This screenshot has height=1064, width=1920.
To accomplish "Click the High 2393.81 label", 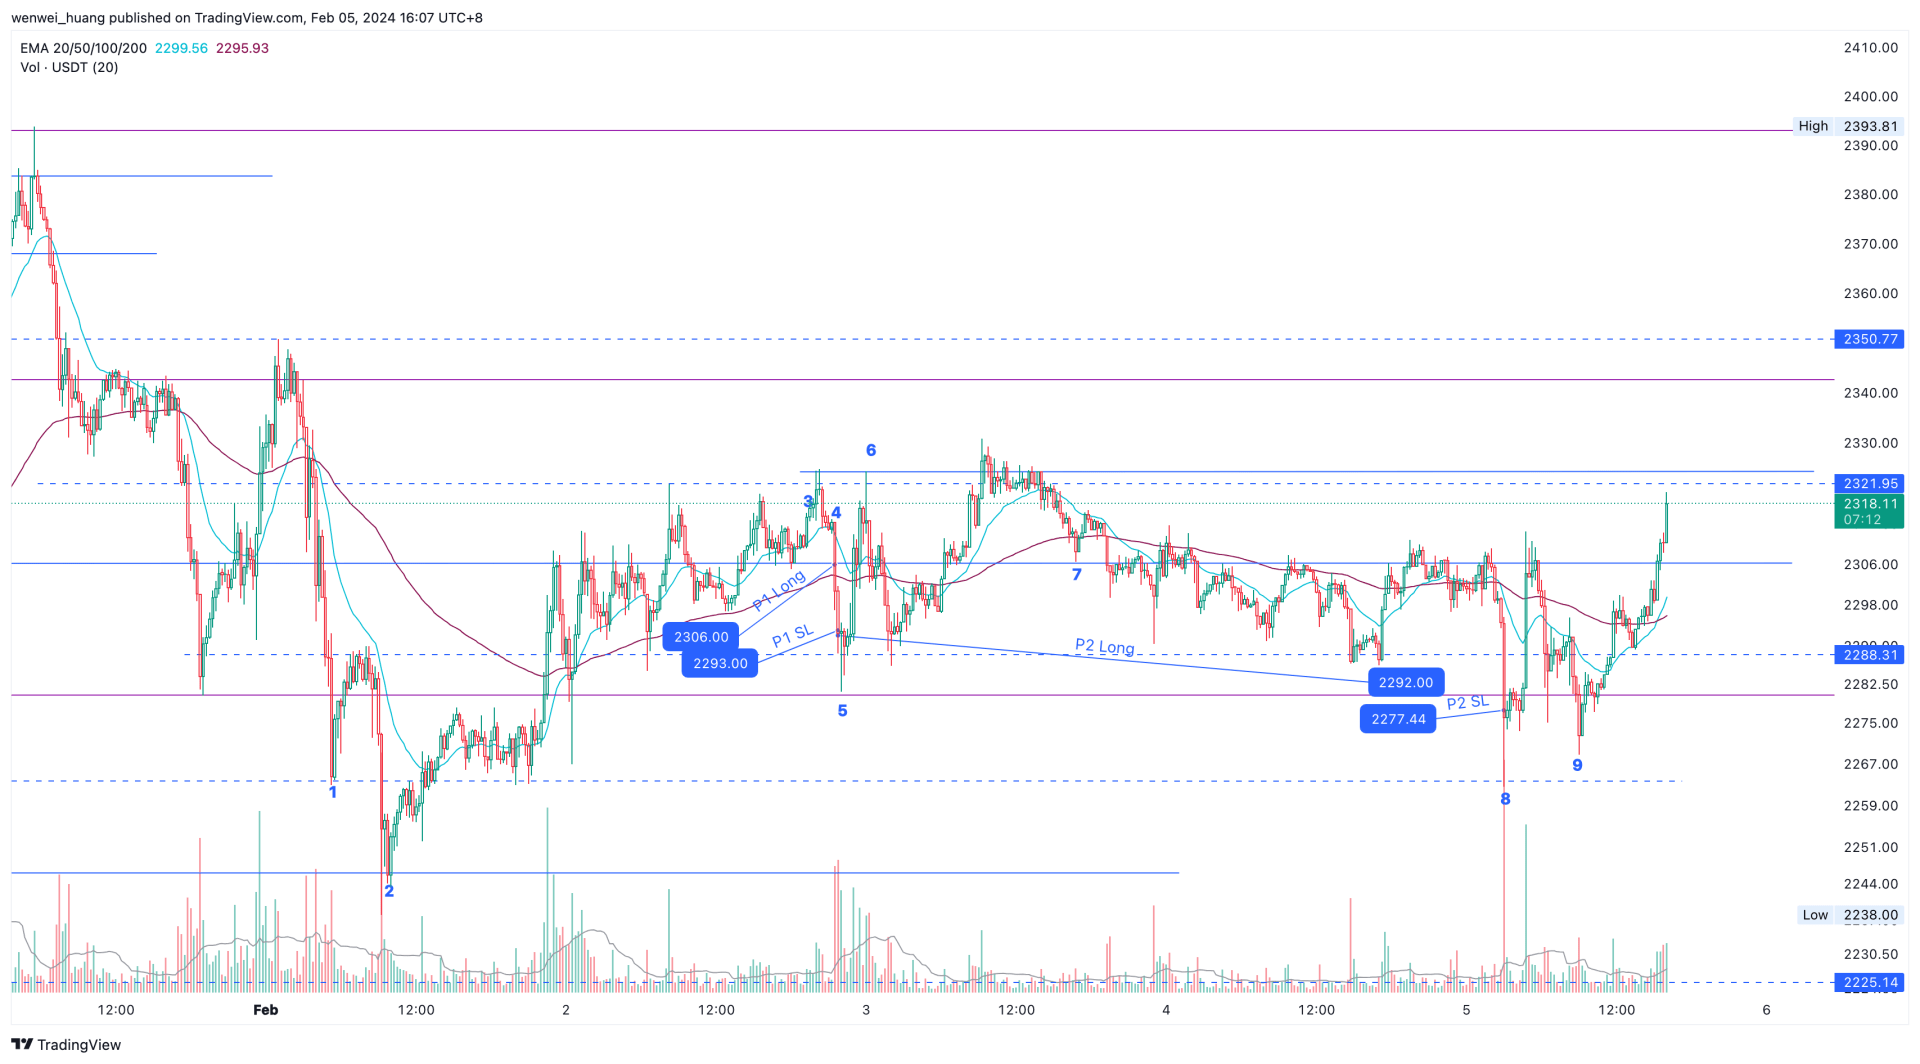I will [1847, 126].
